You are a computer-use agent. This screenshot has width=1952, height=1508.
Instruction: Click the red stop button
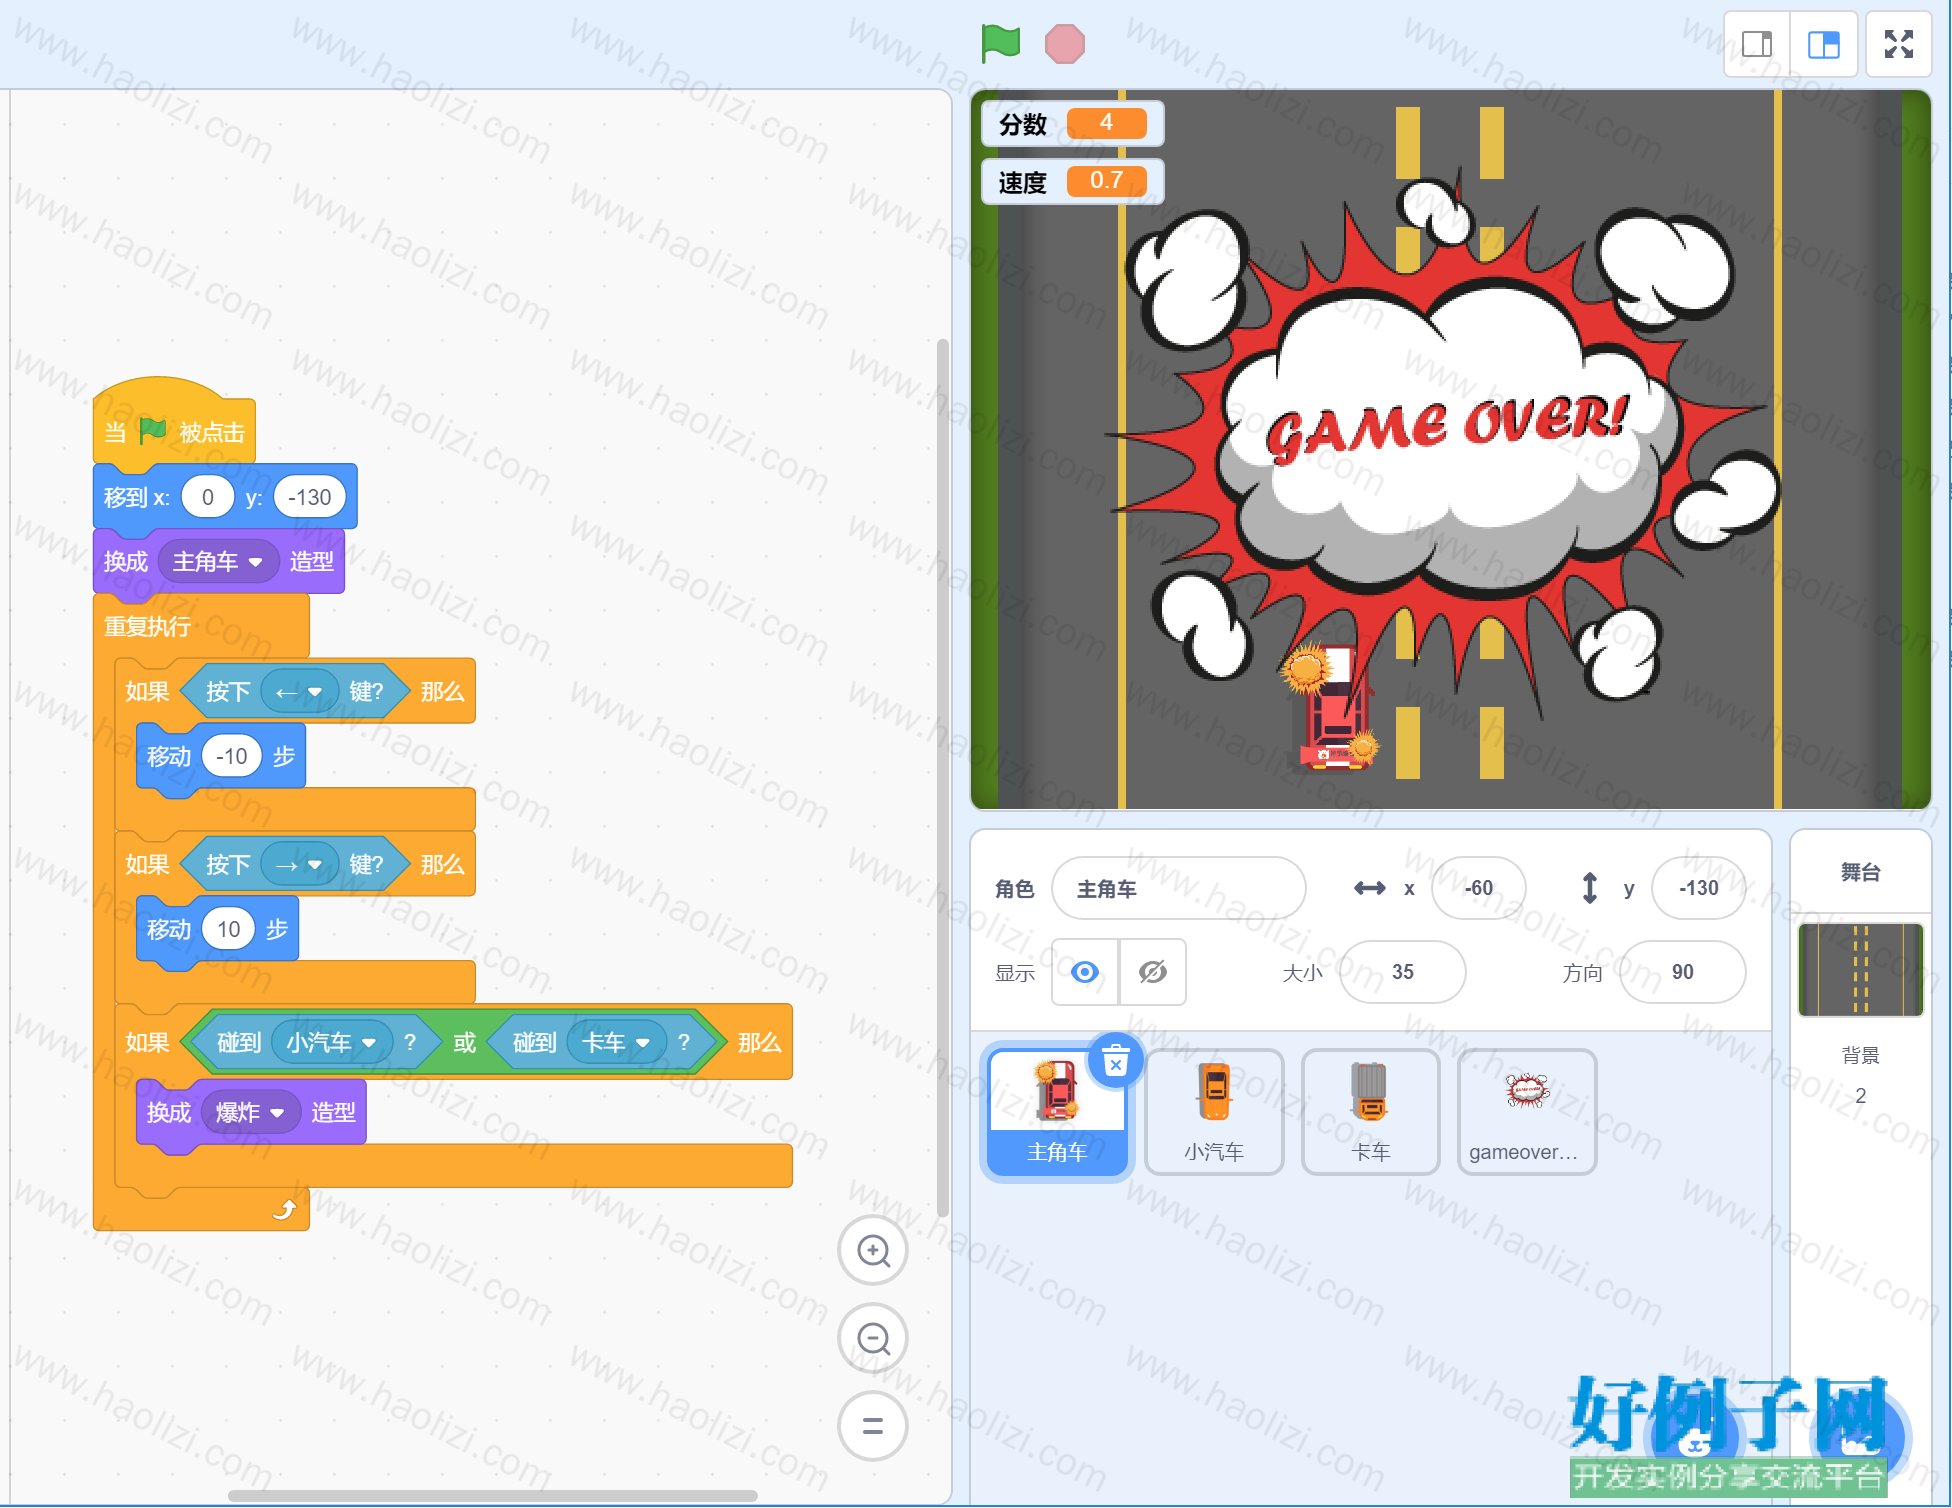coord(1064,44)
